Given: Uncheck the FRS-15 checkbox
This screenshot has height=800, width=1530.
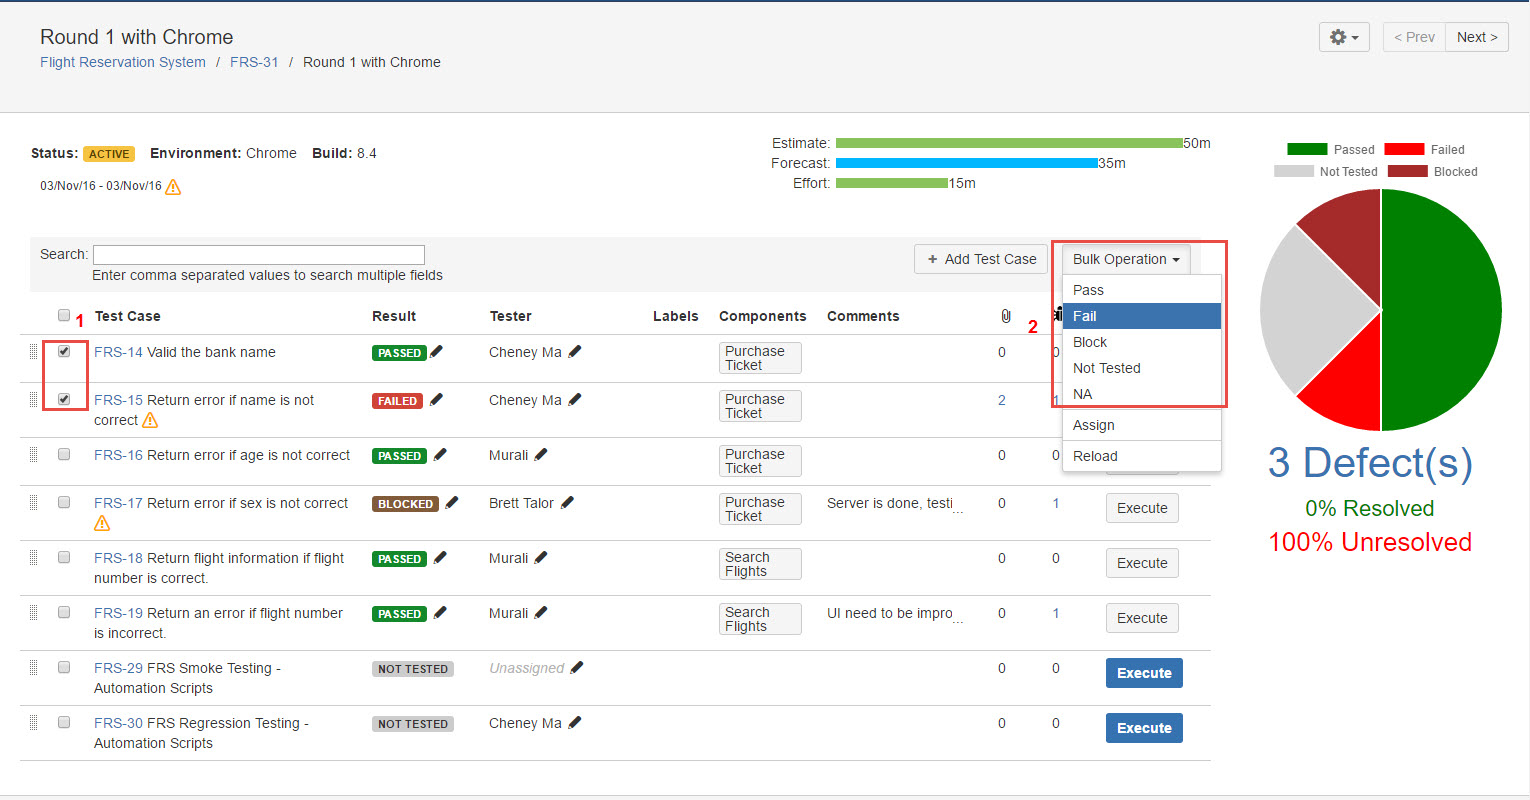Looking at the screenshot, I should pos(64,399).
